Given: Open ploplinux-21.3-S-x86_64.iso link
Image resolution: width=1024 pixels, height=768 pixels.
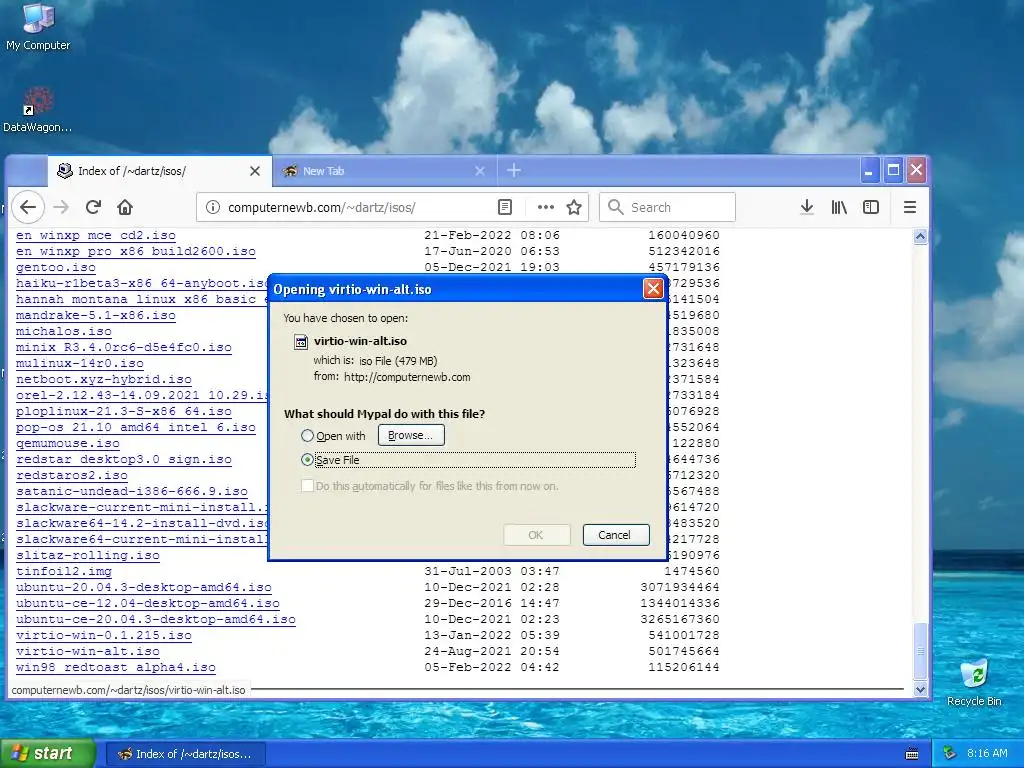Looking at the screenshot, I should (124, 411).
